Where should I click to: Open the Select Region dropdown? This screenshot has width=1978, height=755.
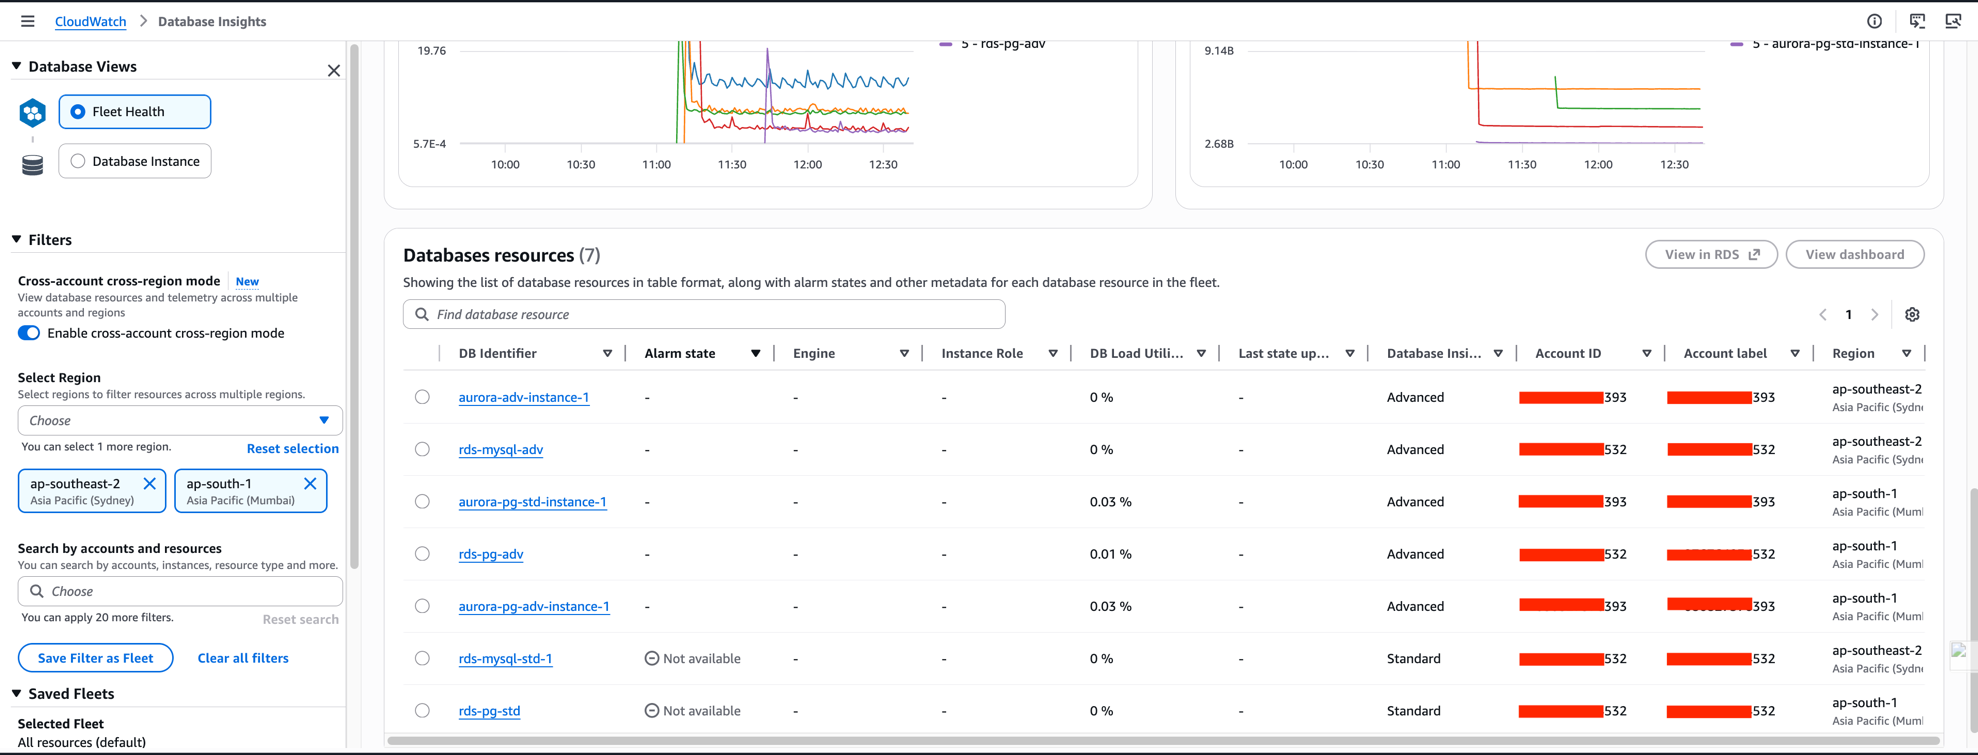click(180, 420)
